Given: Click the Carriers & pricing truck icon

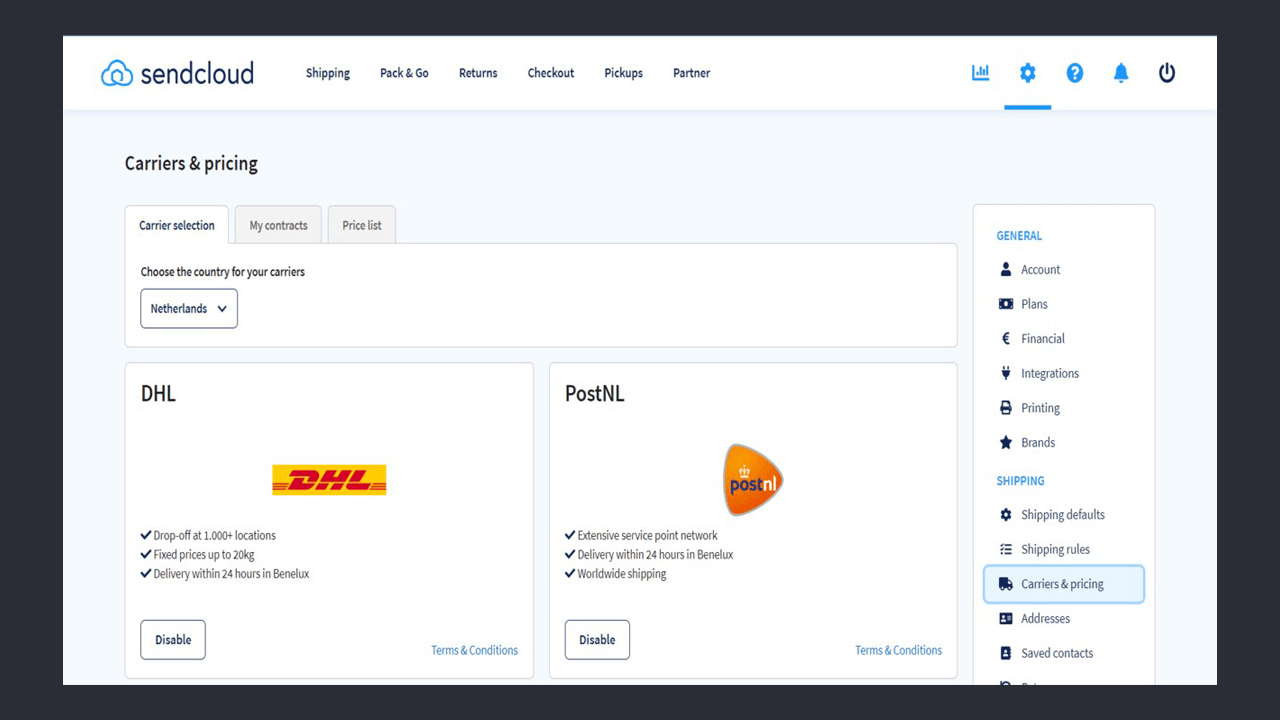Looking at the screenshot, I should tap(1006, 584).
